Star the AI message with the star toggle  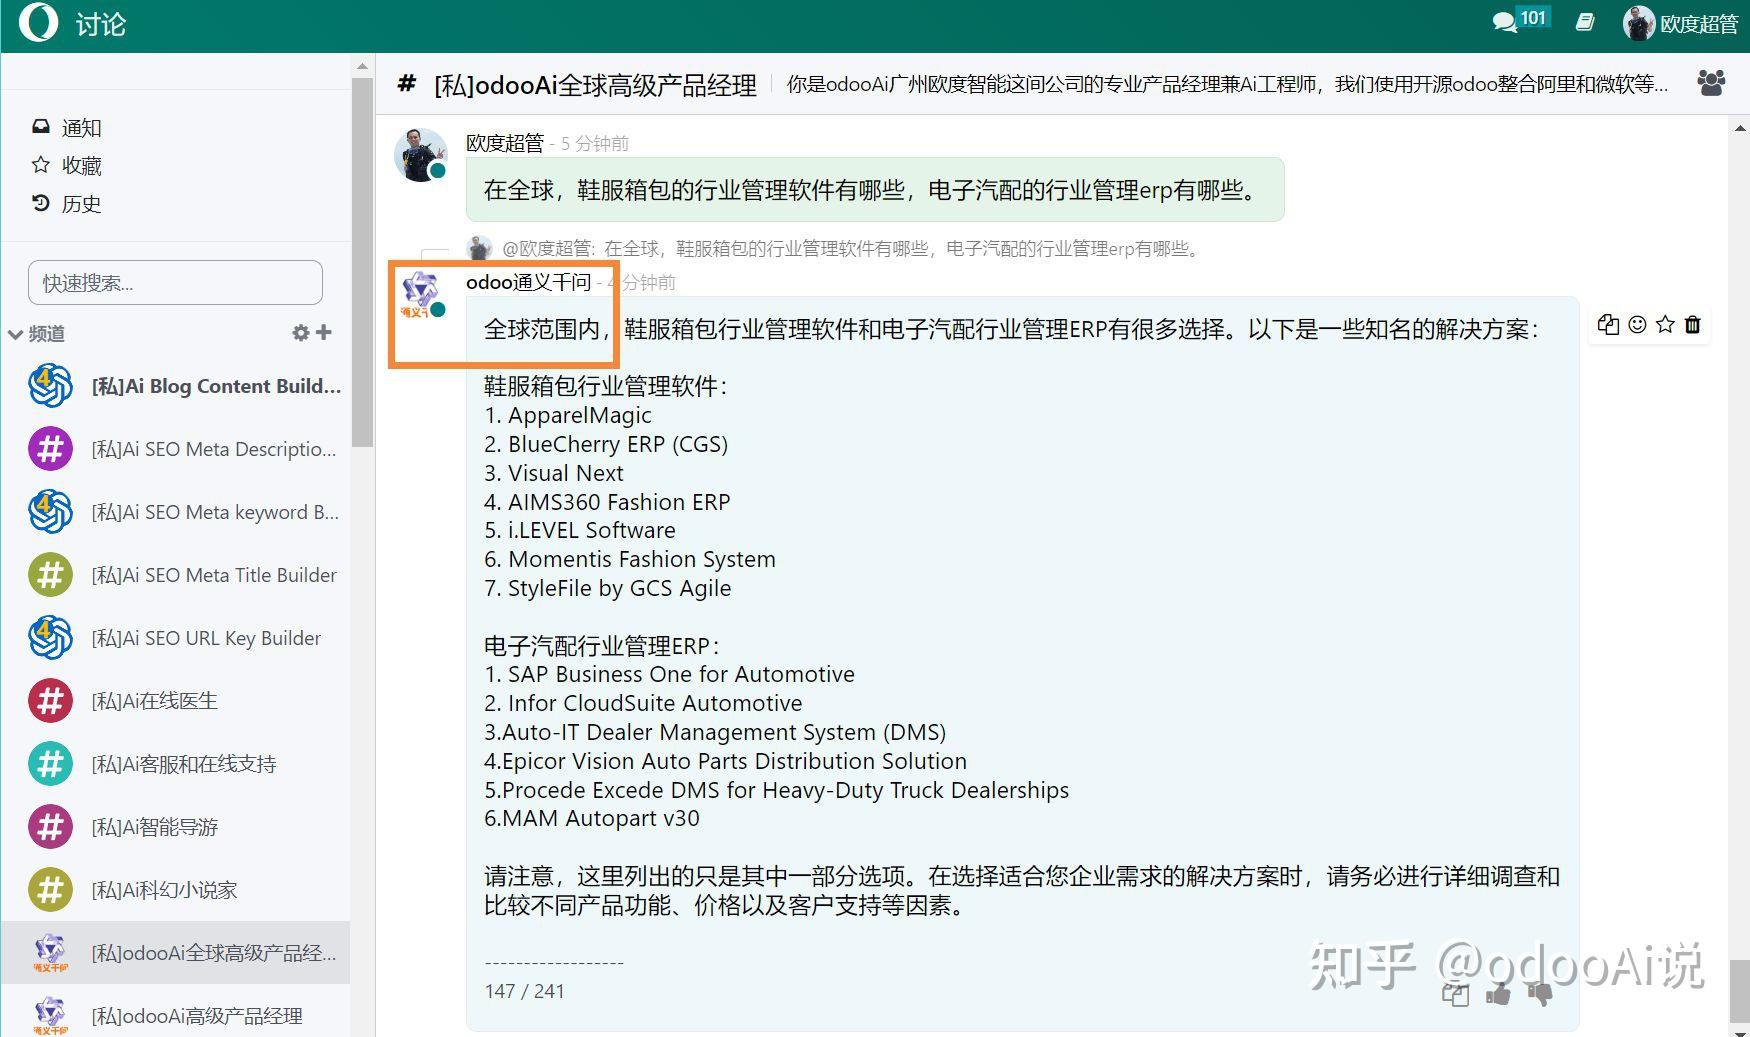(1664, 325)
